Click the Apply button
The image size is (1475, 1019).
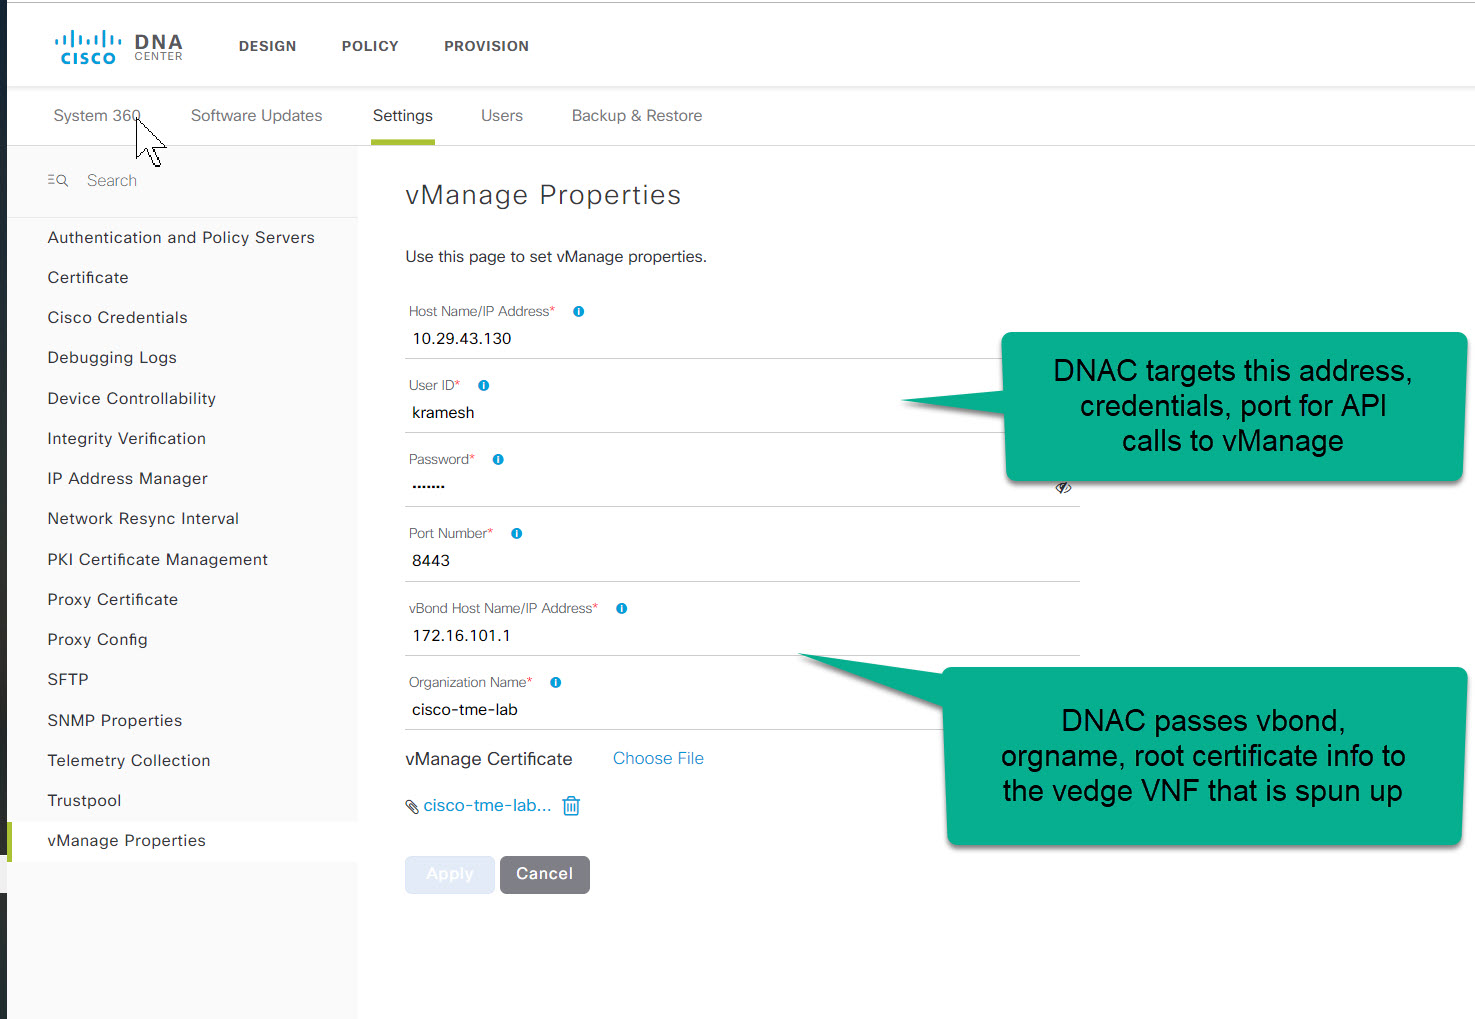click(449, 874)
